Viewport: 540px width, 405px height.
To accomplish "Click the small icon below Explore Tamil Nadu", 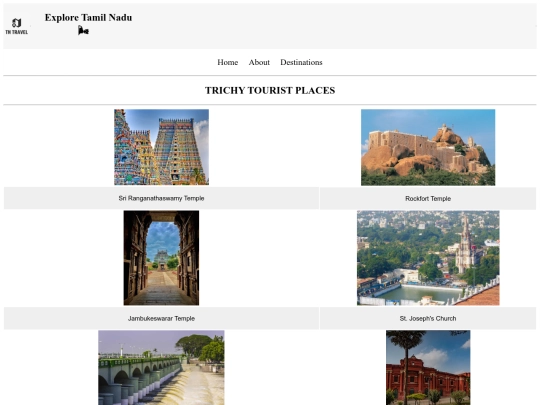I will click(83, 30).
